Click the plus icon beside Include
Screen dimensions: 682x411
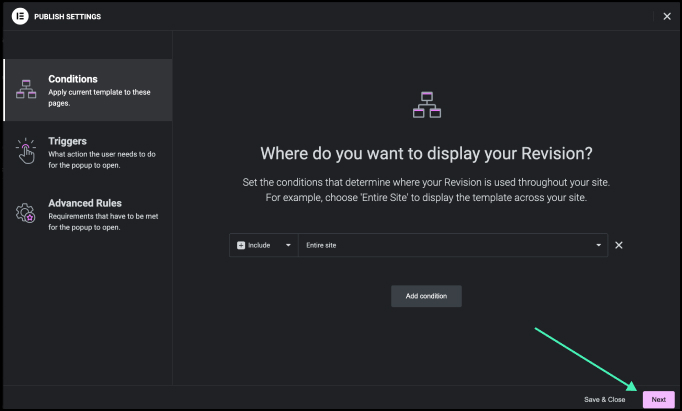pyautogui.click(x=241, y=245)
